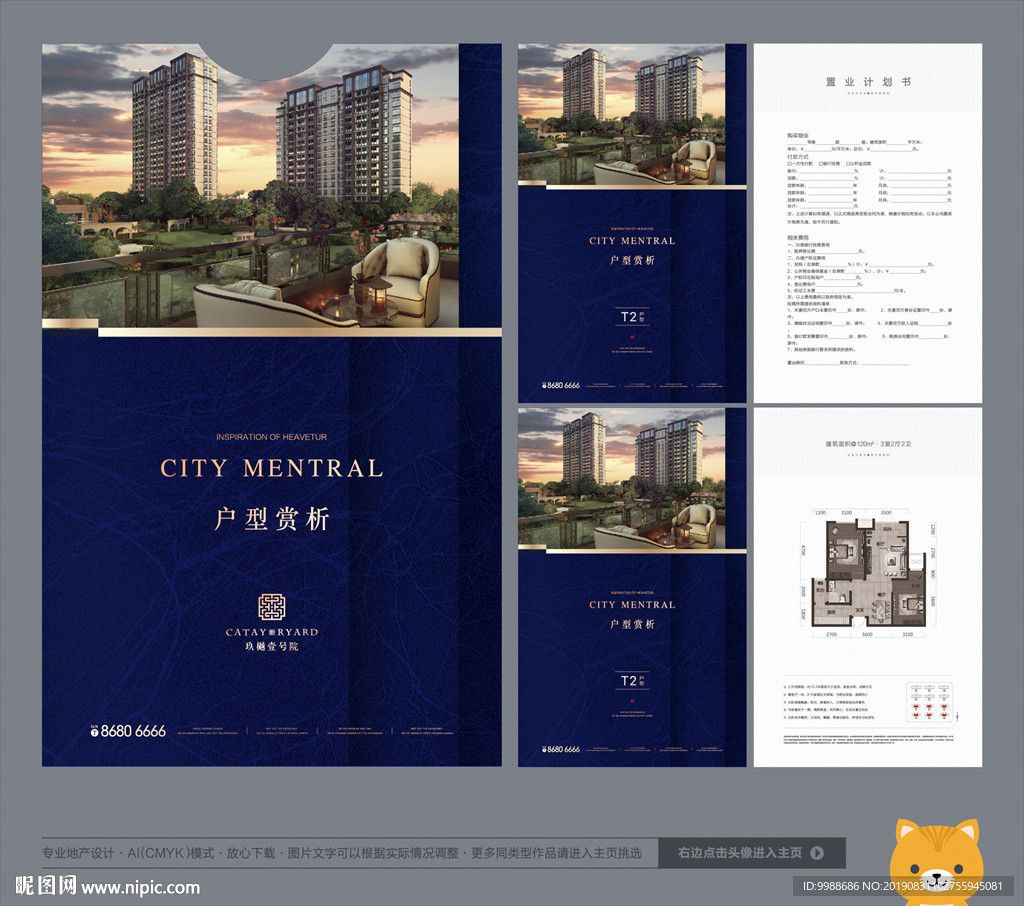Image resolution: width=1024 pixels, height=906 pixels.
Task: Click the phone icon beside 8680 6666
Action: point(97,731)
